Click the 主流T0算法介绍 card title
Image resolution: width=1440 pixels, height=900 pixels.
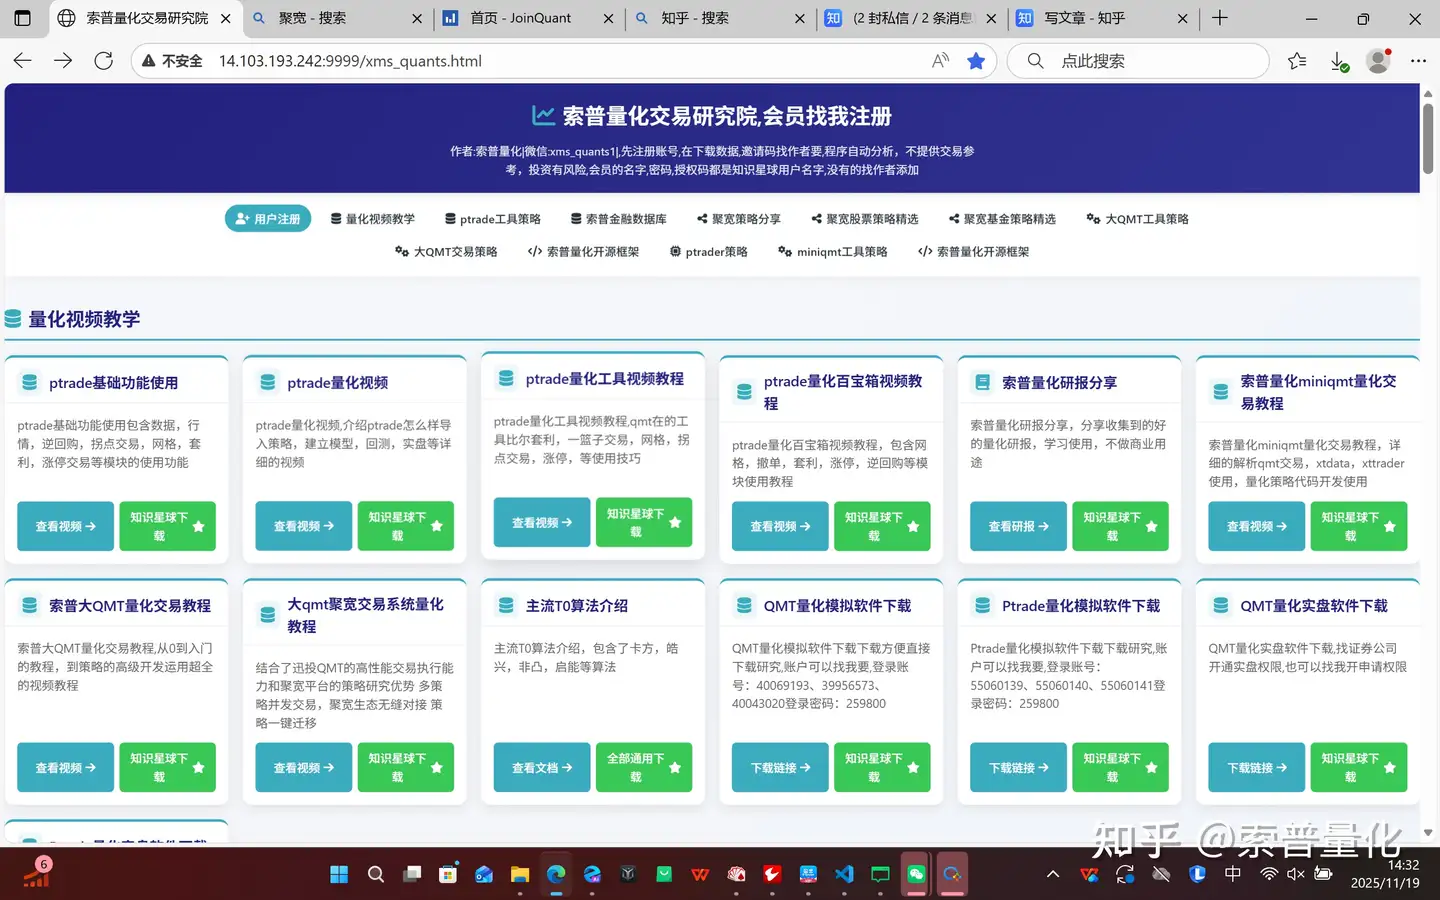click(x=577, y=606)
